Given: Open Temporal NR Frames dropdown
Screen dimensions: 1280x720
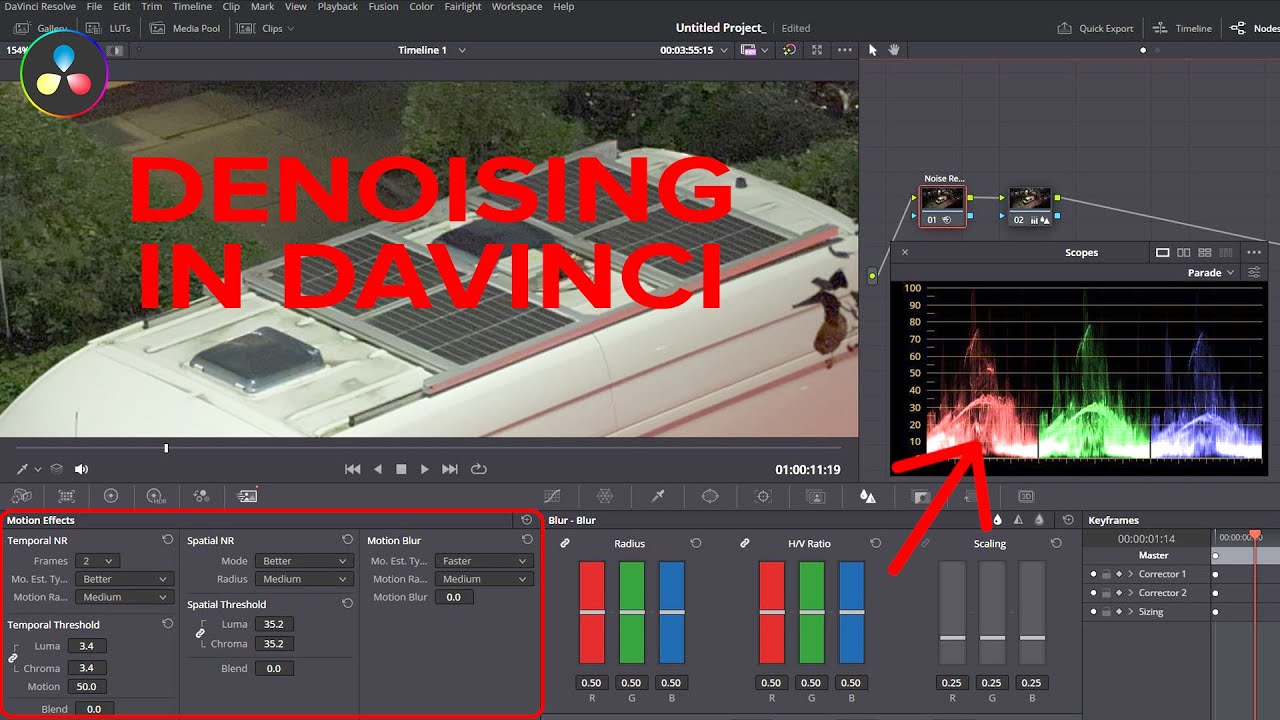Looking at the screenshot, I should click(x=98, y=561).
